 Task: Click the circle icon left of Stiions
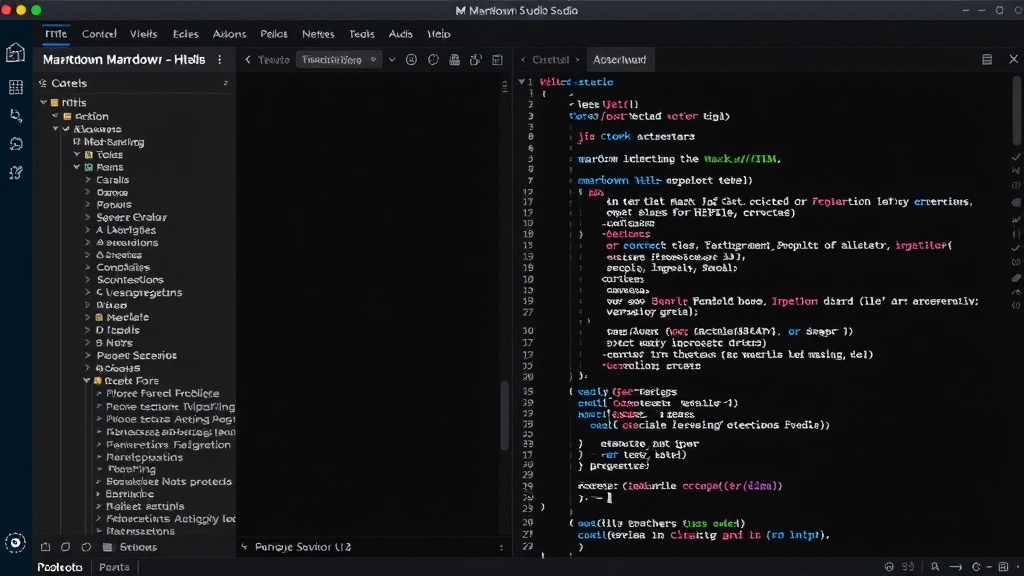(86, 547)
